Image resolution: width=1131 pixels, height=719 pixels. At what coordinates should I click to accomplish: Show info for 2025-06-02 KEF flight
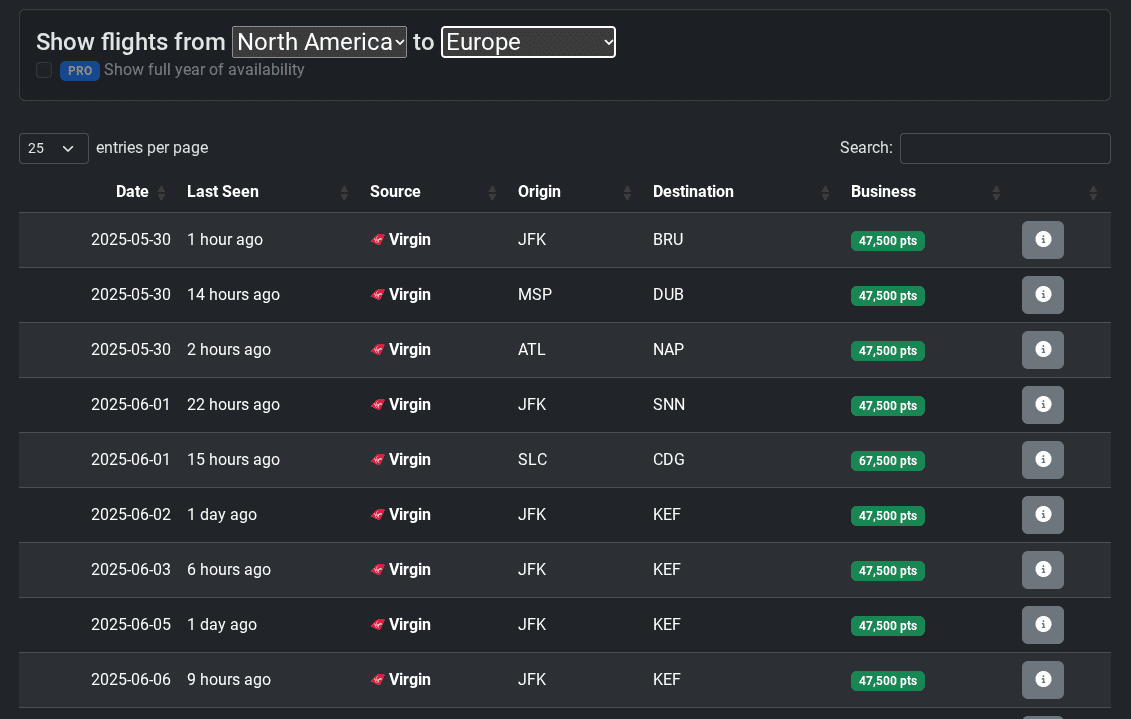click(1042, 515)
